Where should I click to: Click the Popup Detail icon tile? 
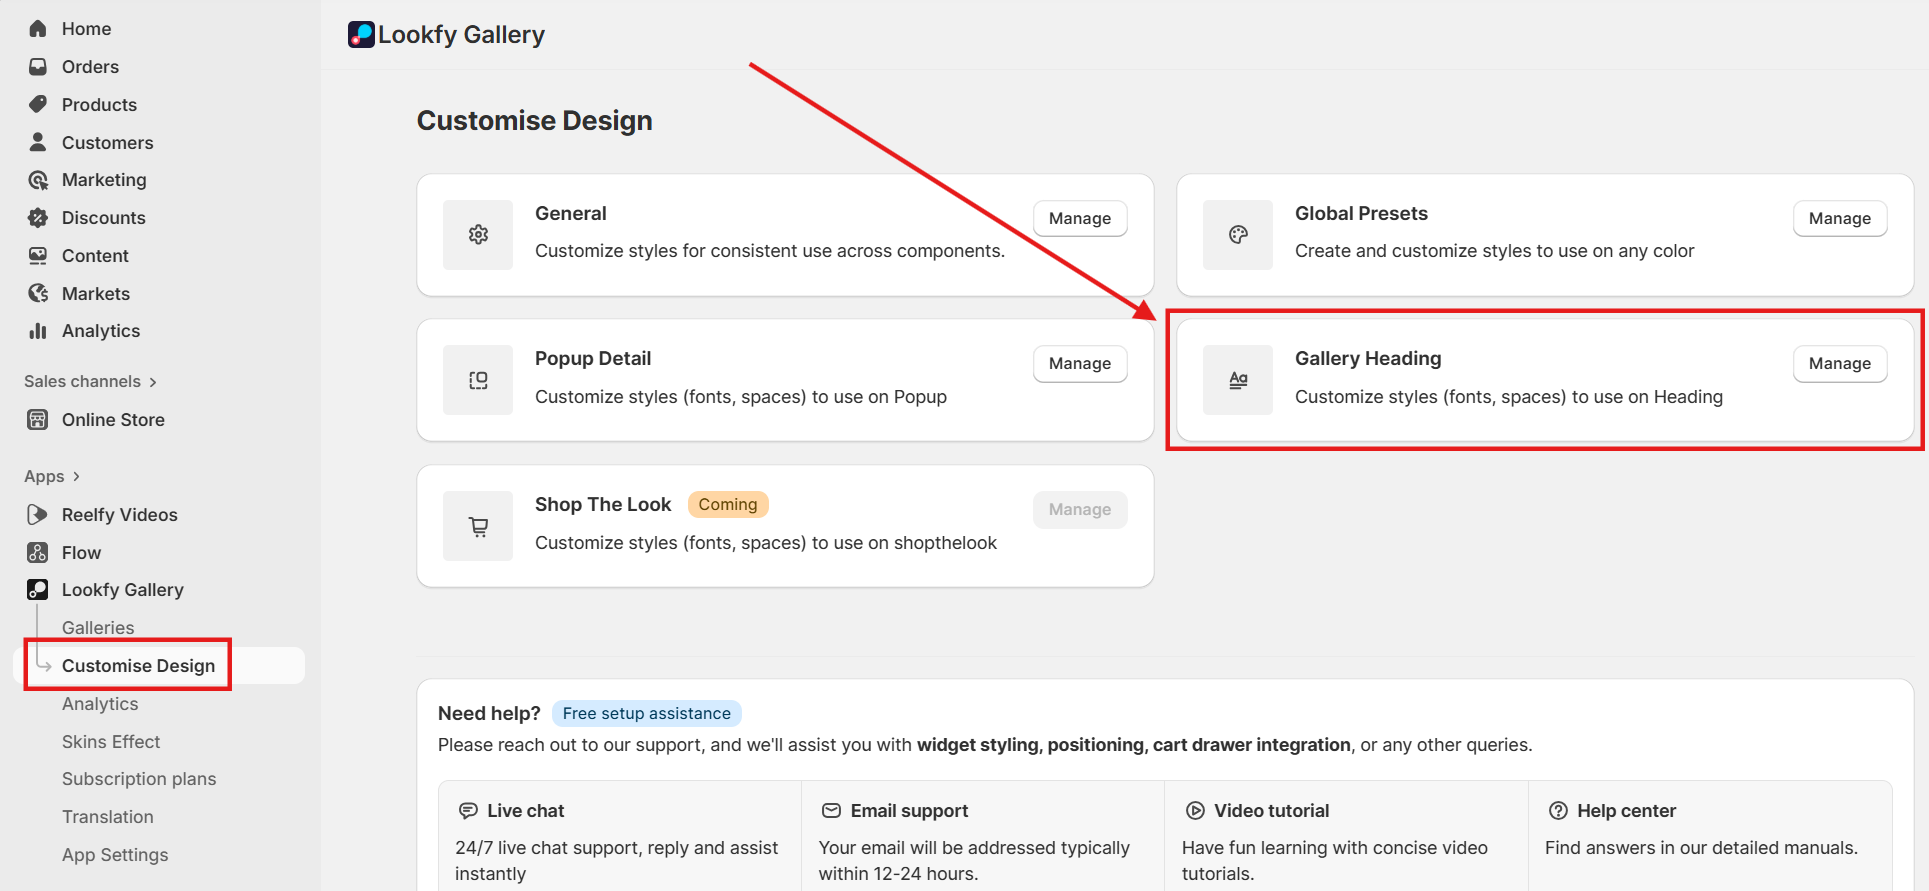tap(478, 380)
